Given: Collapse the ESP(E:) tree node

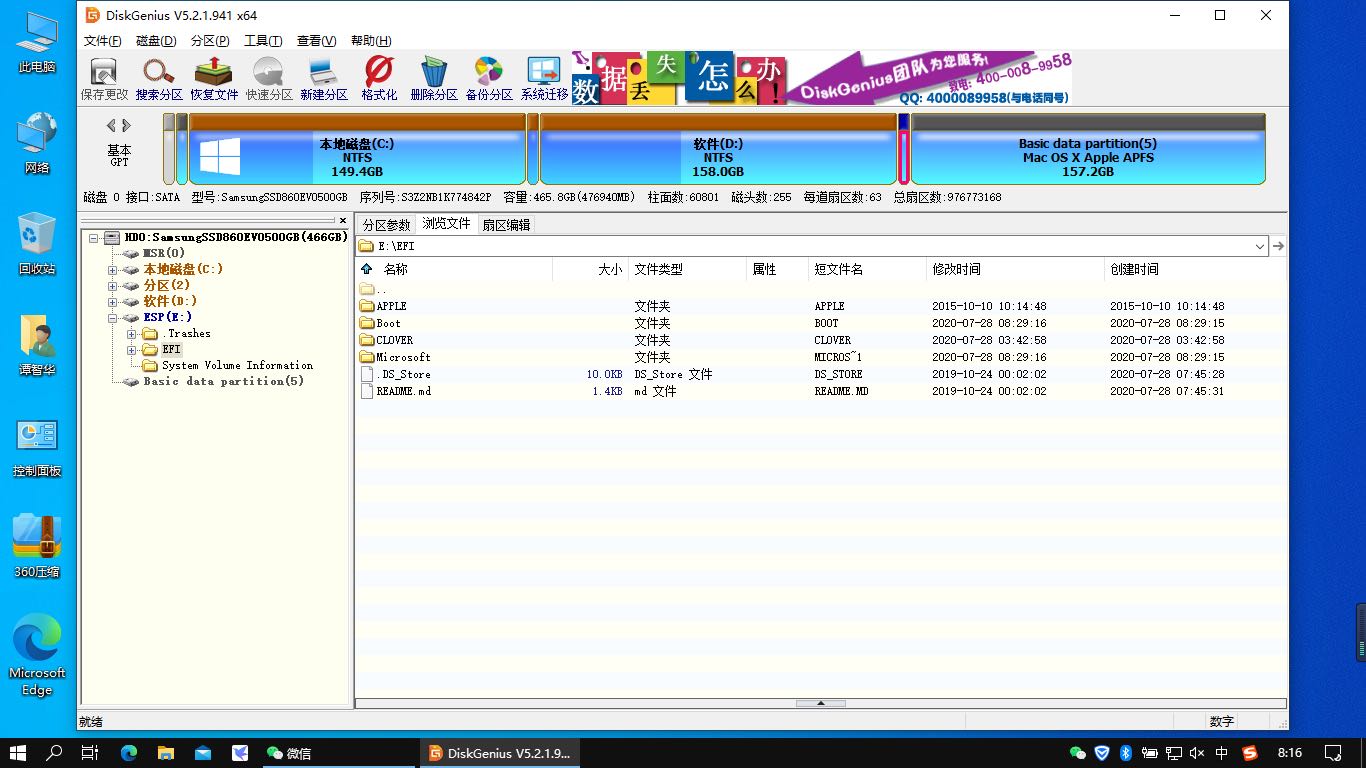Looking at the screenshot, I should click(113, 318).
